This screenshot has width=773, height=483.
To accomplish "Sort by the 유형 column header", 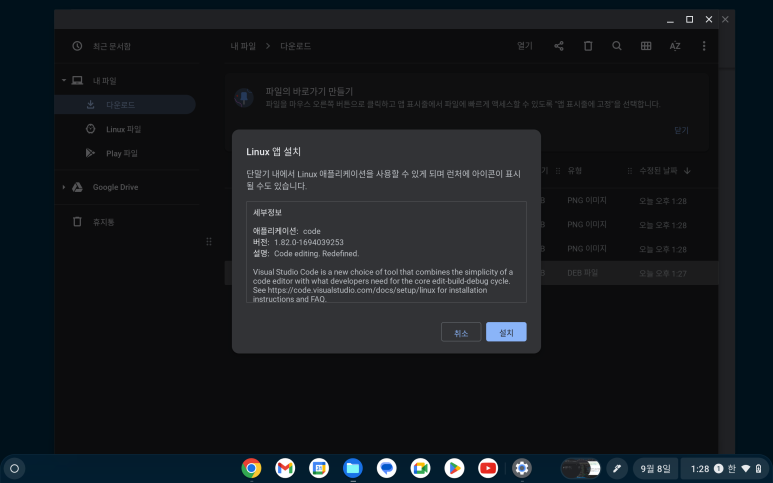I will [x=574, y=171].
